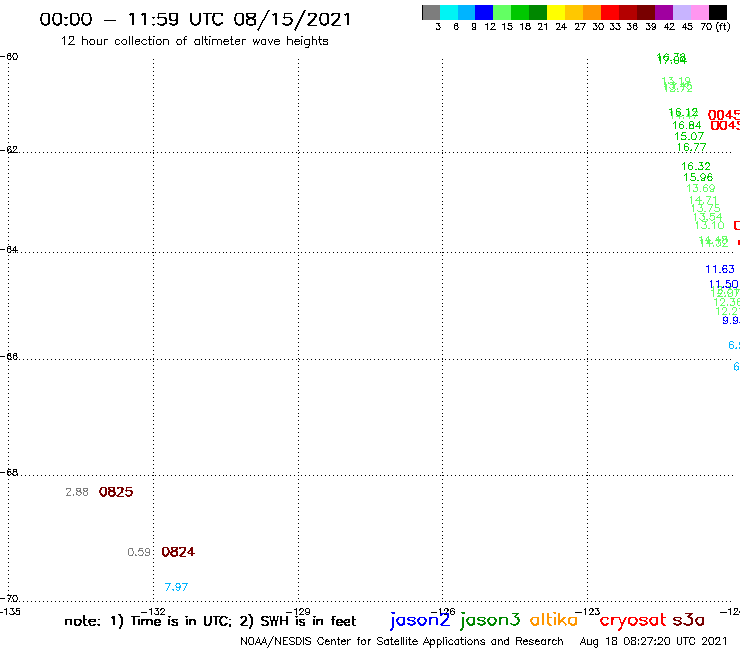740x650 pixels.
Task: Click the cyan 6 ft color swatch
Action: click(x=449, y=12)
